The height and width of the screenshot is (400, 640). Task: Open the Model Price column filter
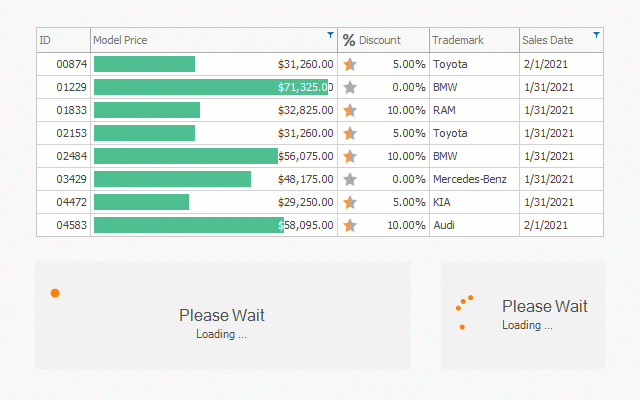[x=330, y=35]
